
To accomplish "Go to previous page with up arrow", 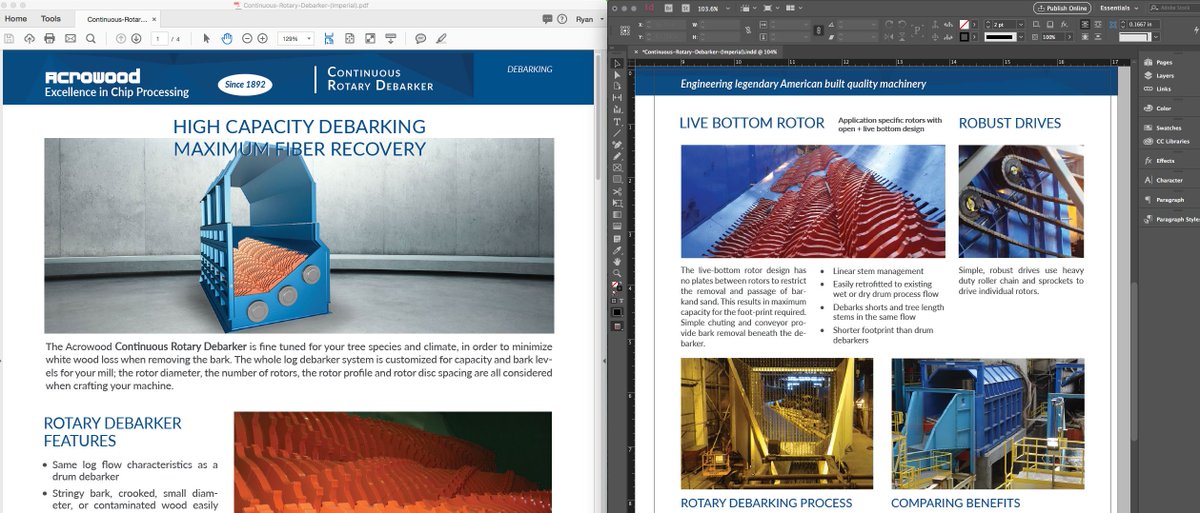I will tap(121, 38).
